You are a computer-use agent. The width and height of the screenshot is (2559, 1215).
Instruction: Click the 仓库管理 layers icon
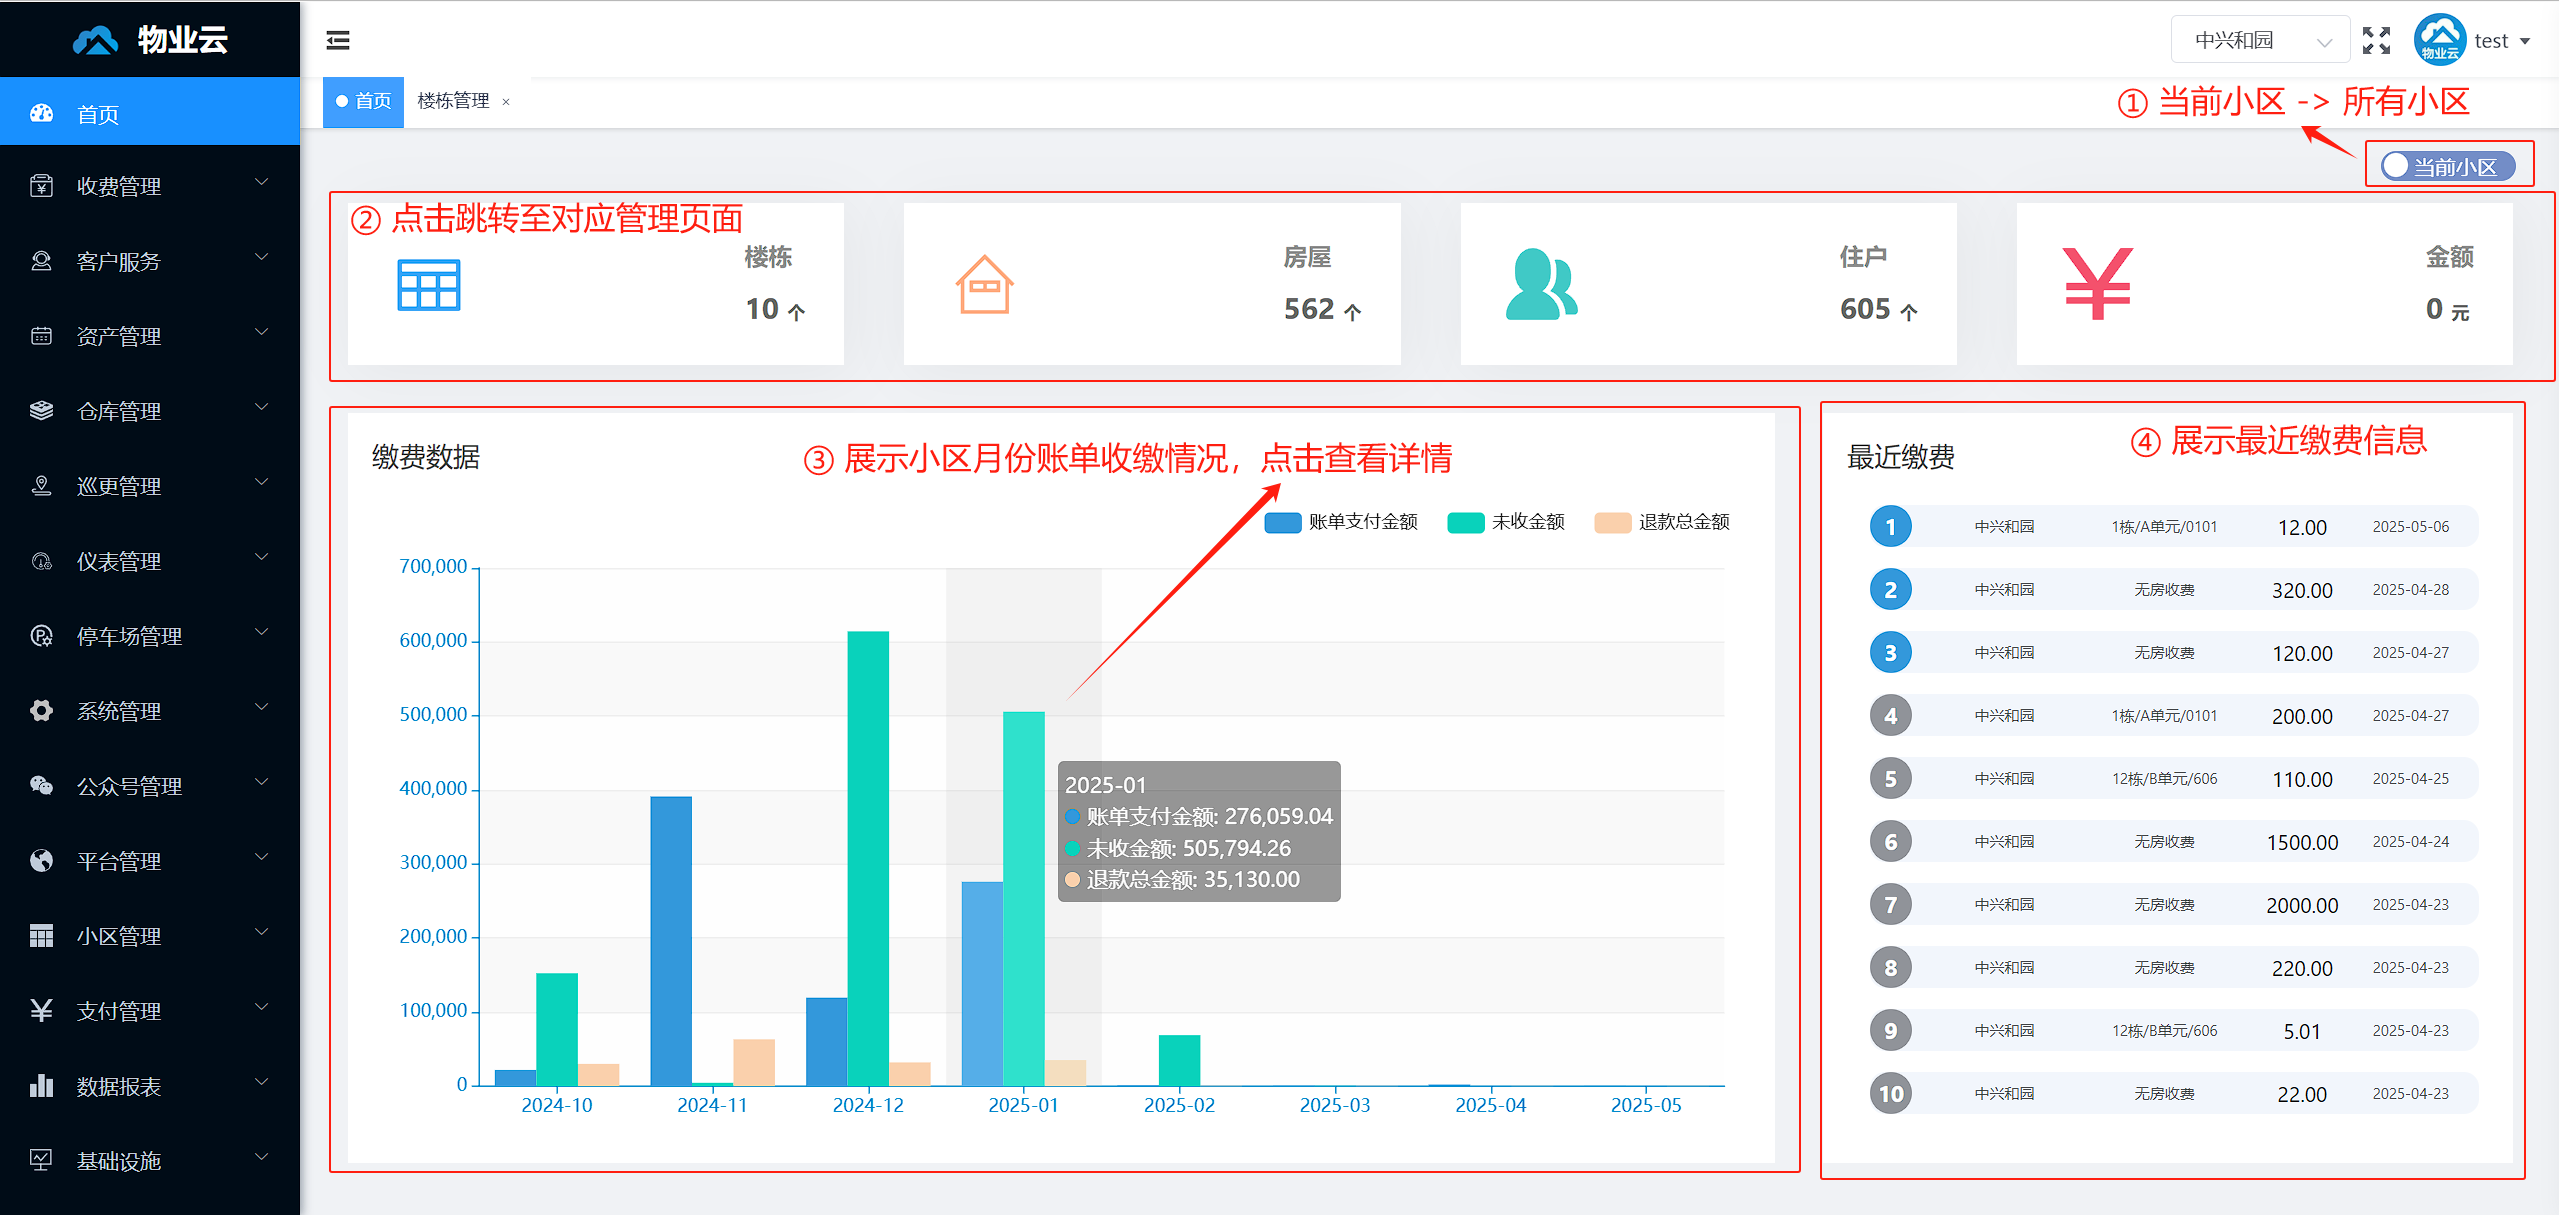41,411
